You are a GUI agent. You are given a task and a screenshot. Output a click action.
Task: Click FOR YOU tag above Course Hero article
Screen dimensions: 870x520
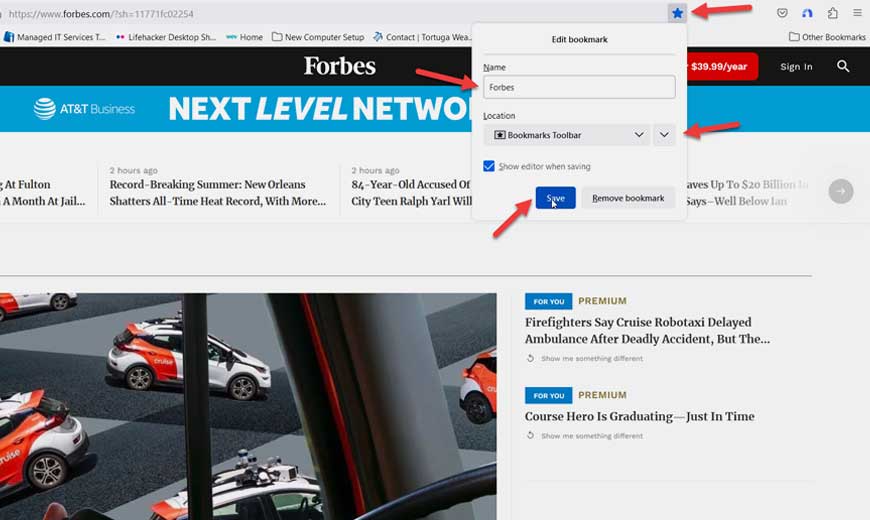(548, 396)
